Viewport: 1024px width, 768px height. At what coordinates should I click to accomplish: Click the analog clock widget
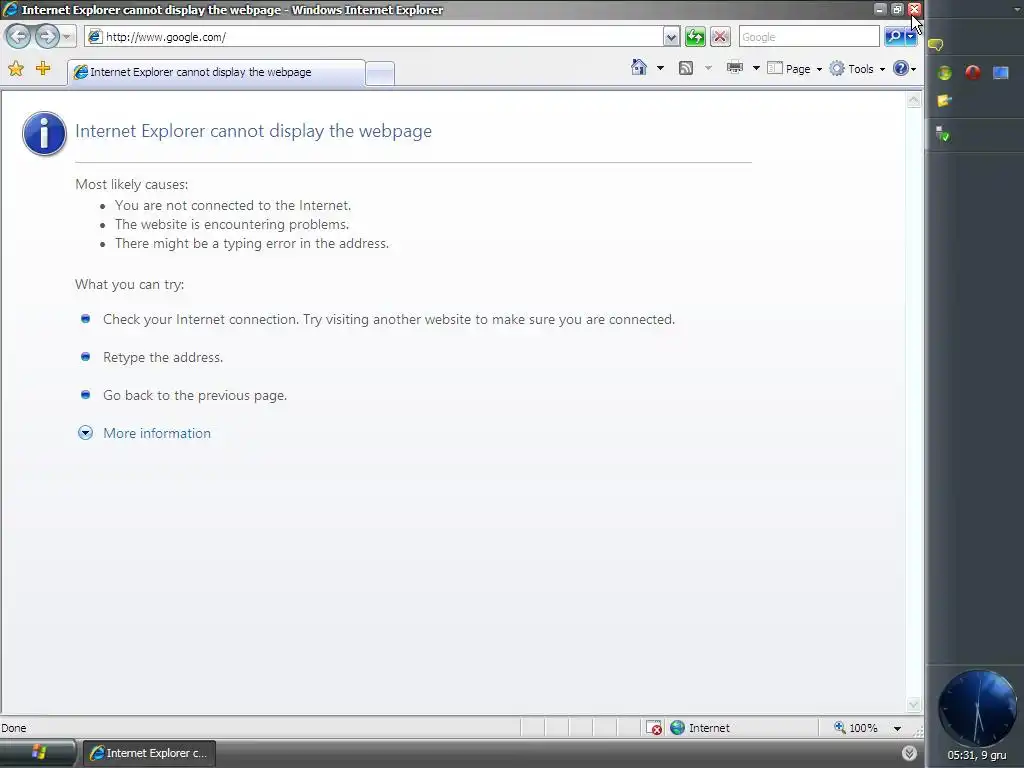pyautogui.click(x=977, y=708)
